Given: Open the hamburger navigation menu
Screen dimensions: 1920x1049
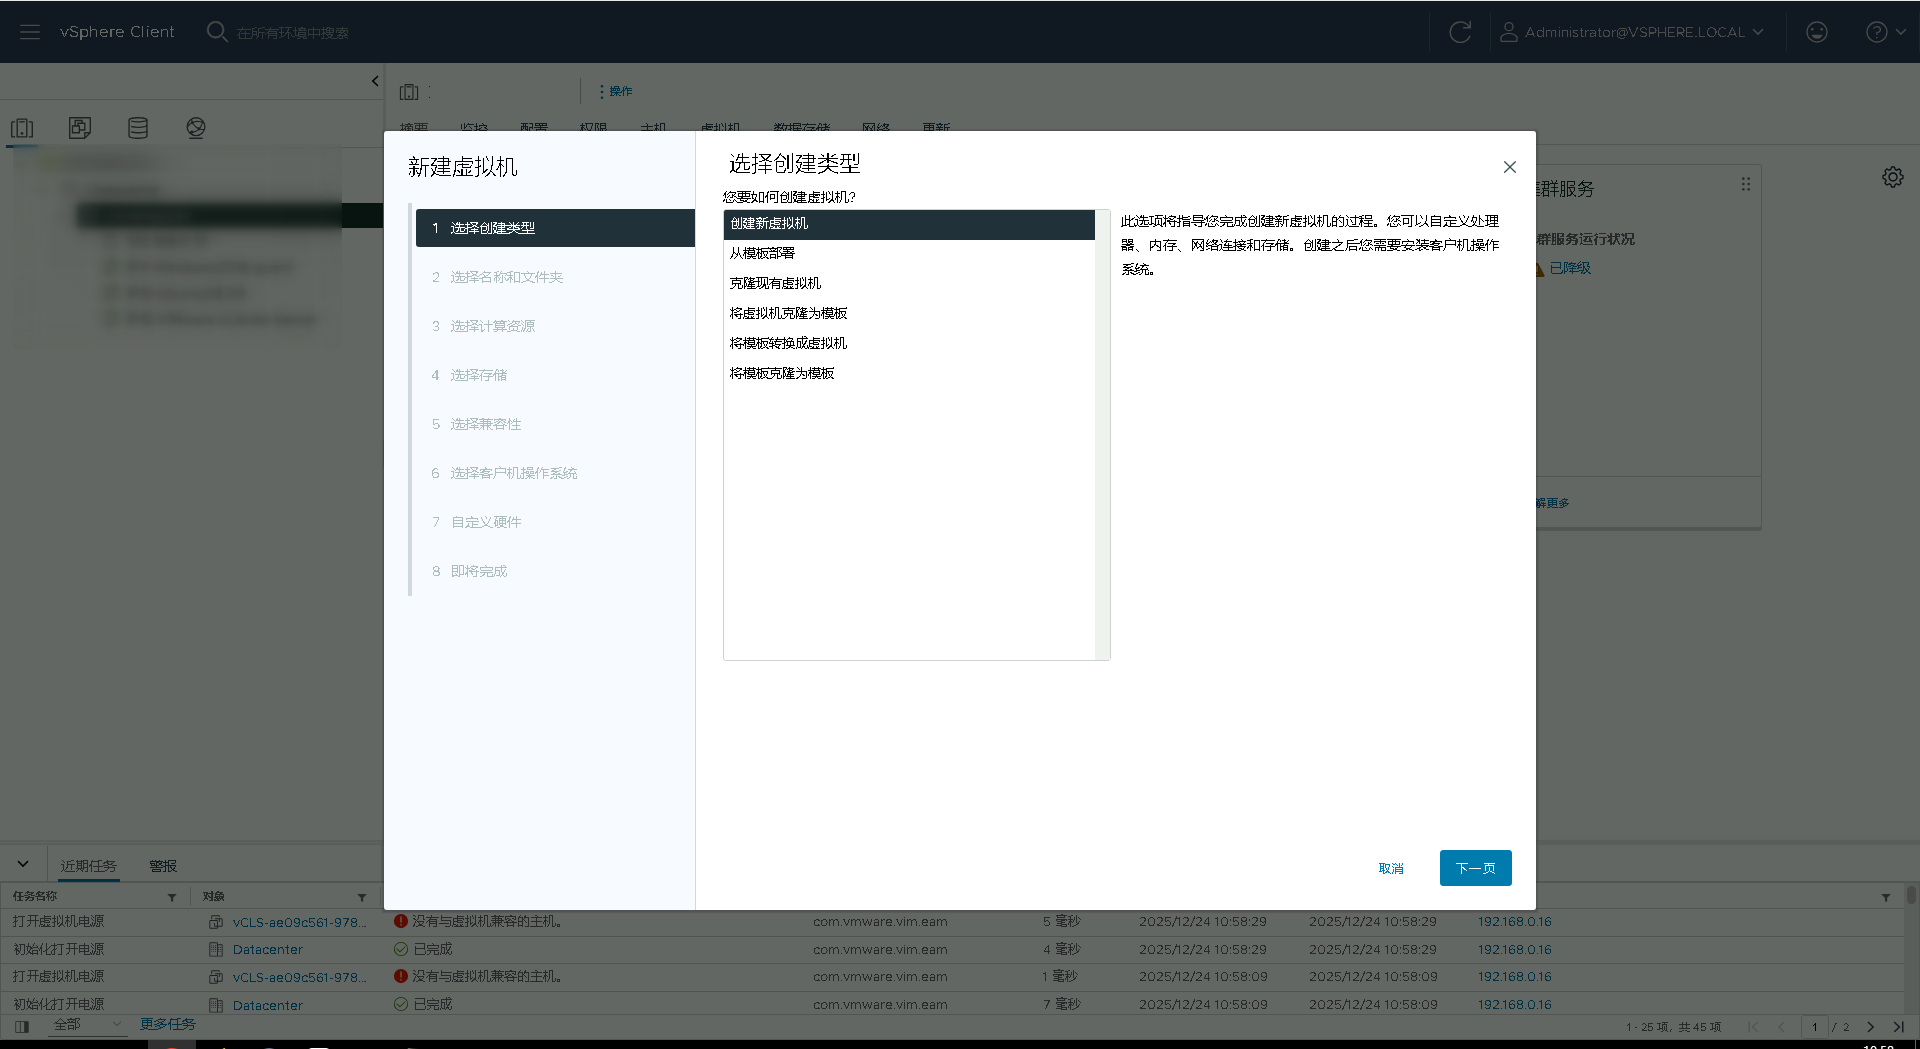Looking at the screenshot, I should click(30, 32).
